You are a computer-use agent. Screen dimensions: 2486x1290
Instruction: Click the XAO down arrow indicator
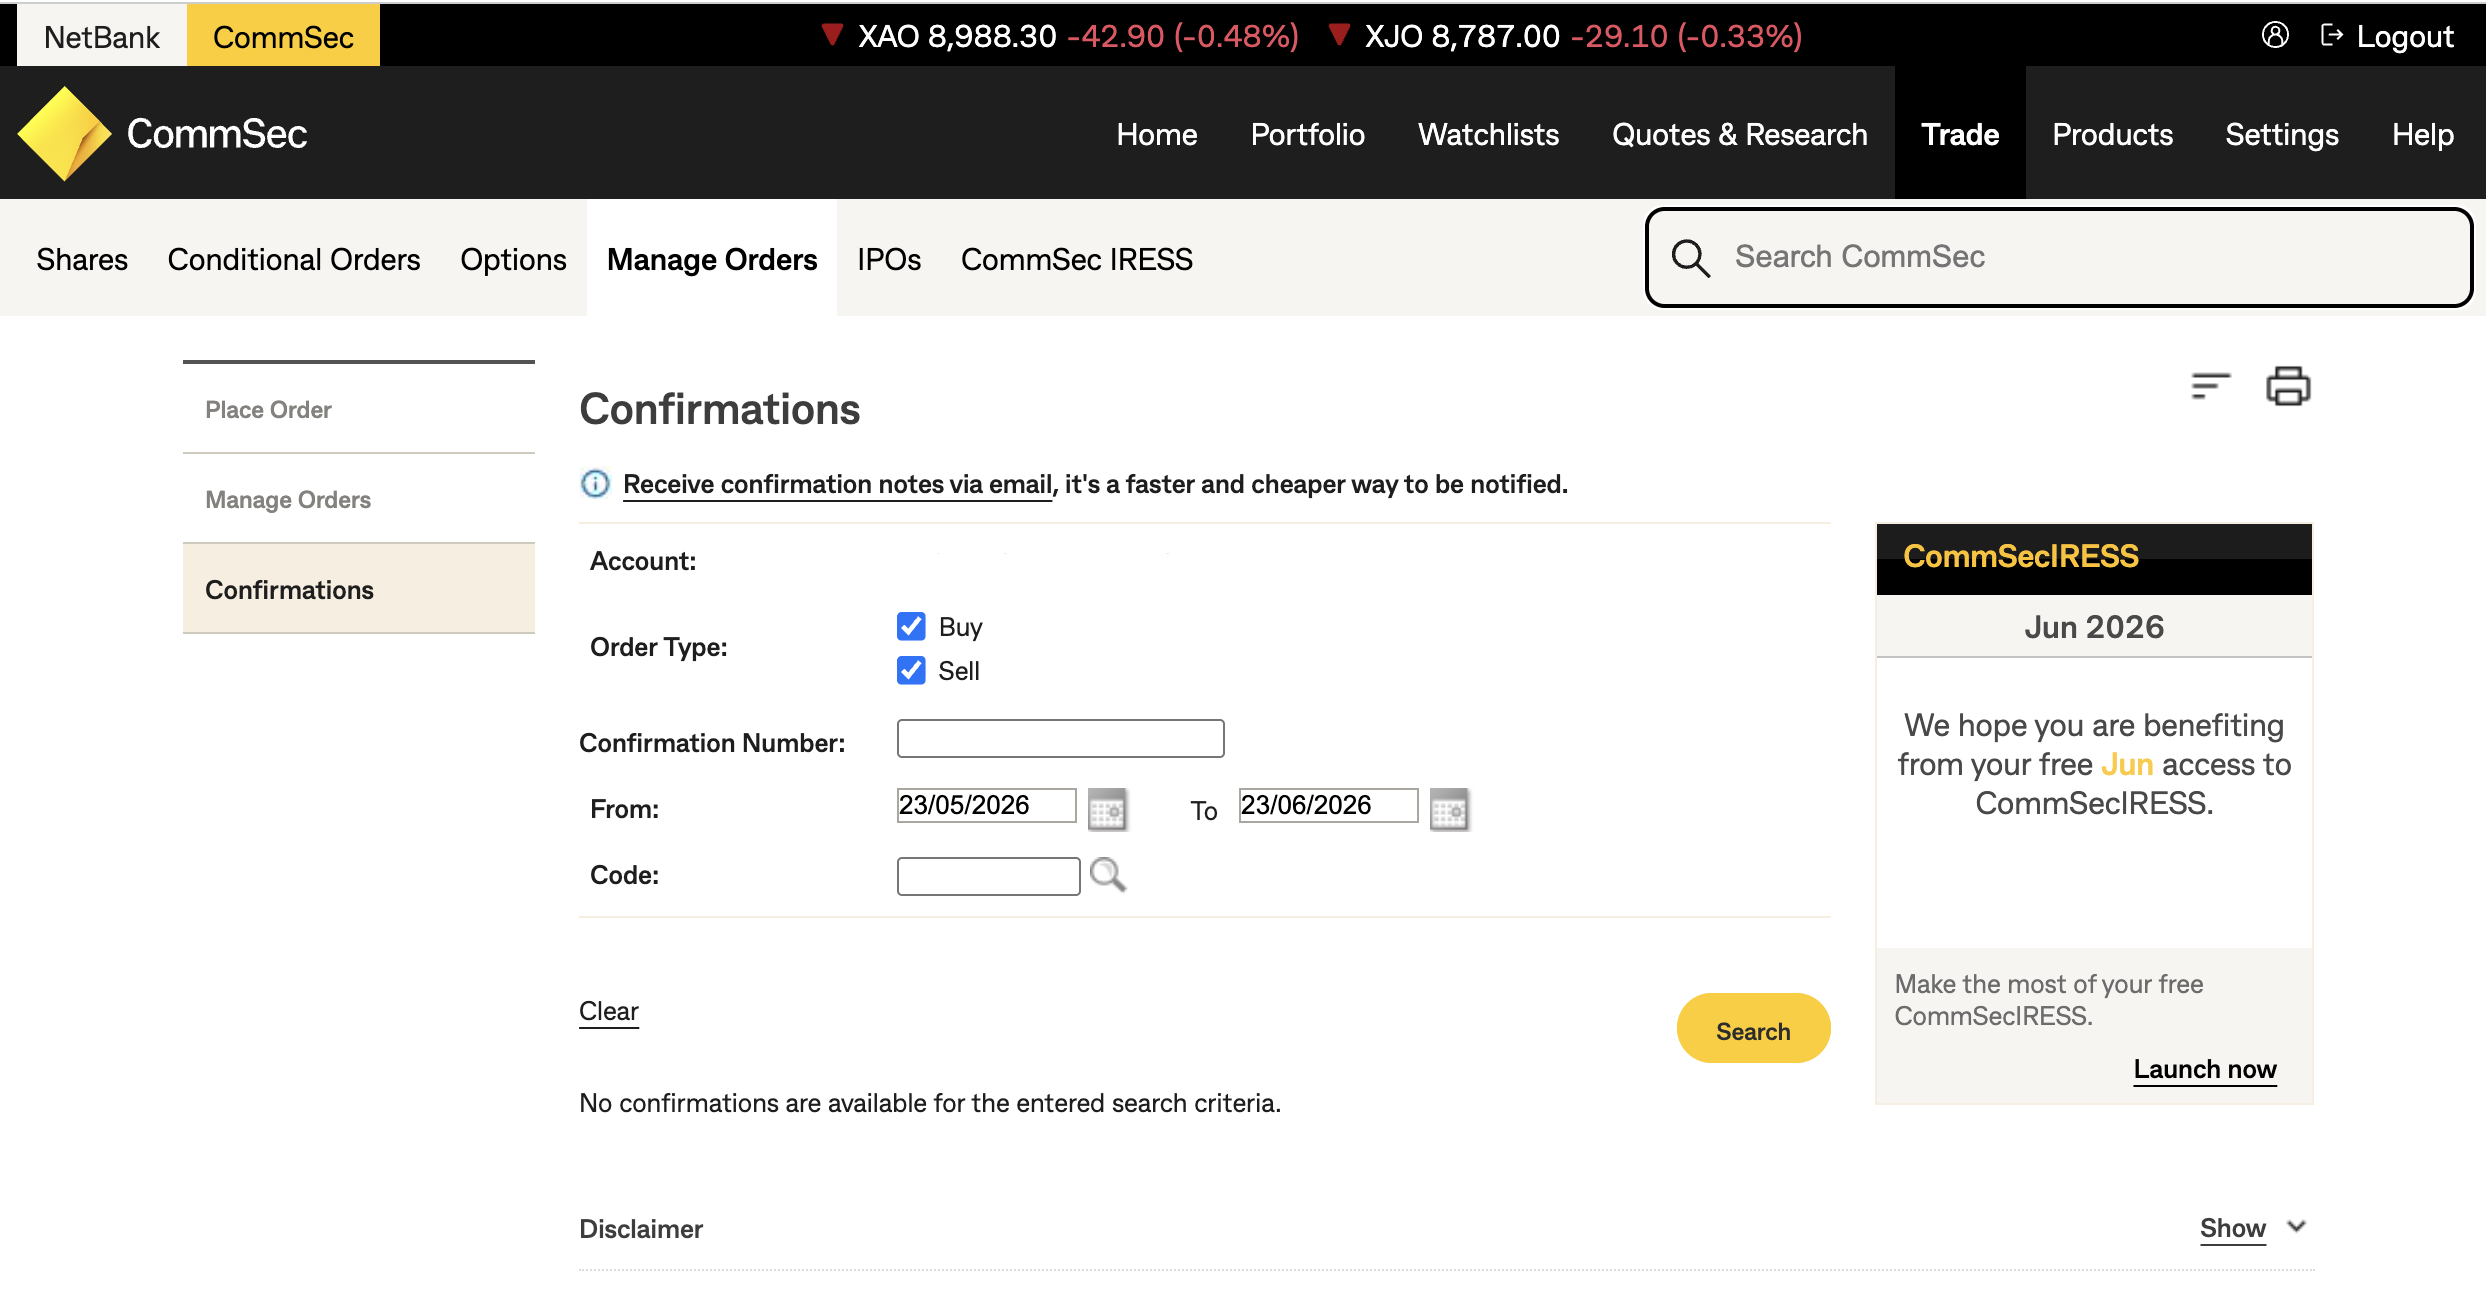coord(832,35)
